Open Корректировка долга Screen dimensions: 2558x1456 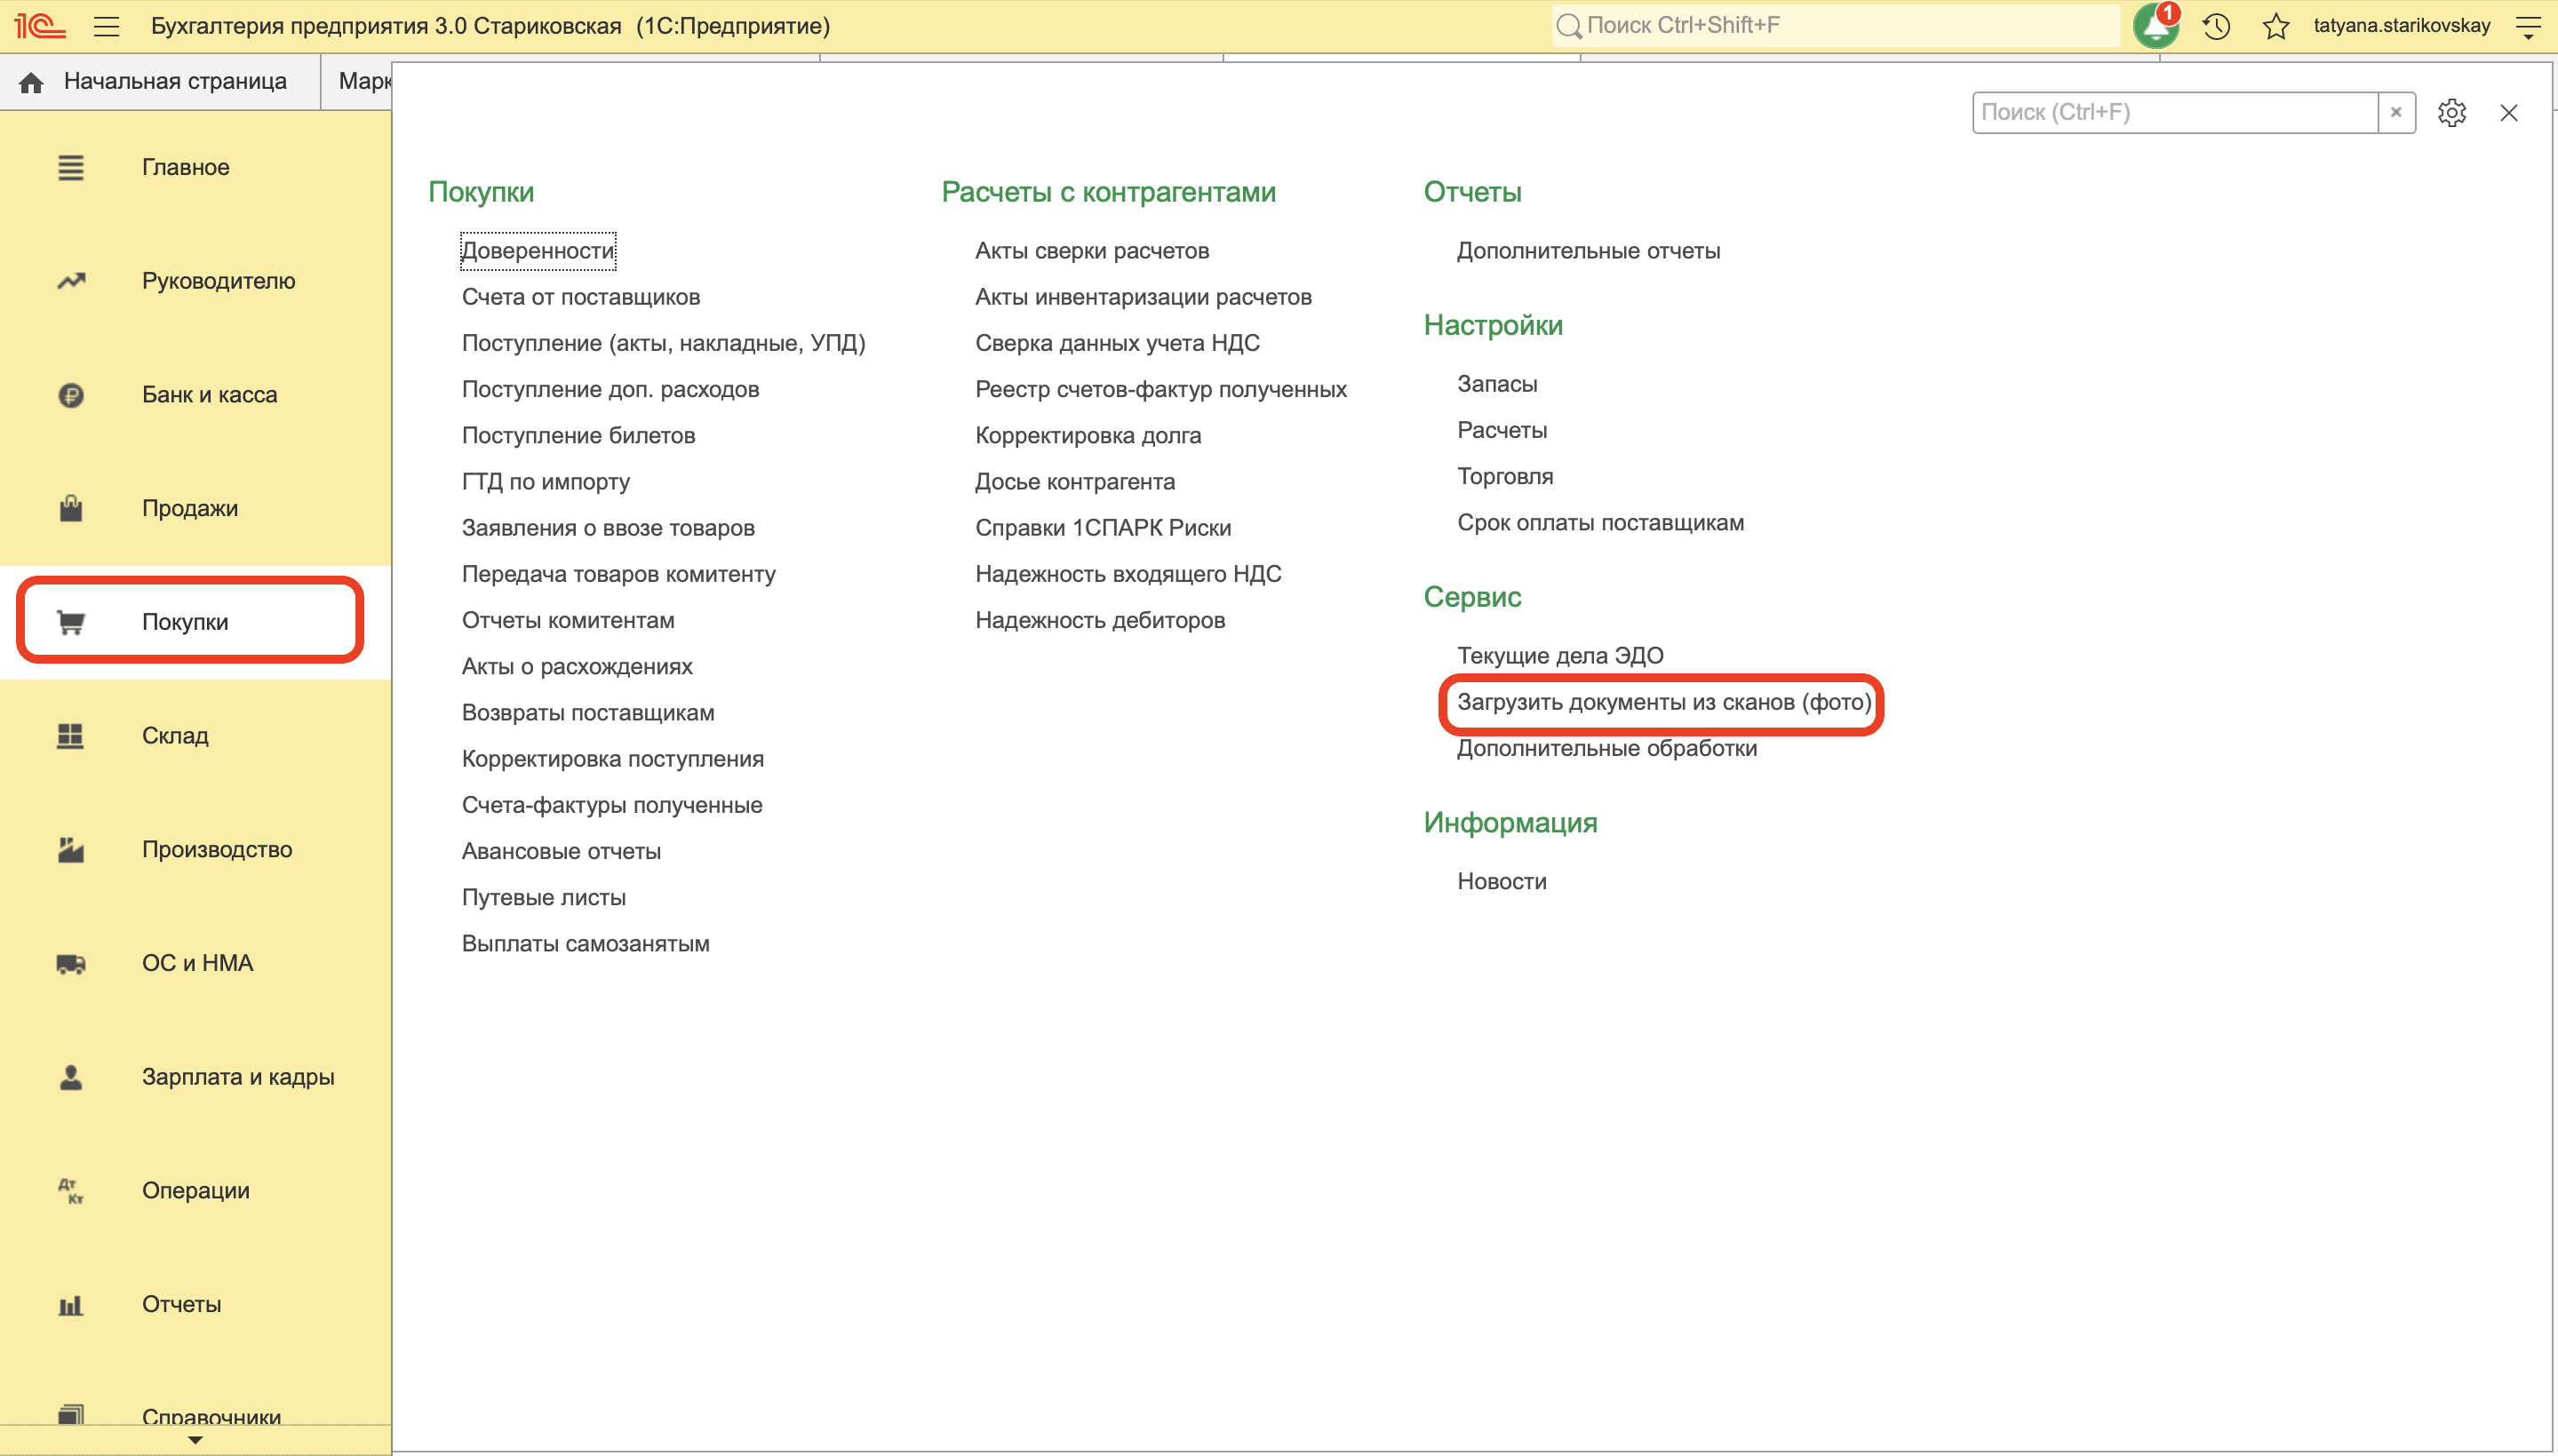point(1088,436)
